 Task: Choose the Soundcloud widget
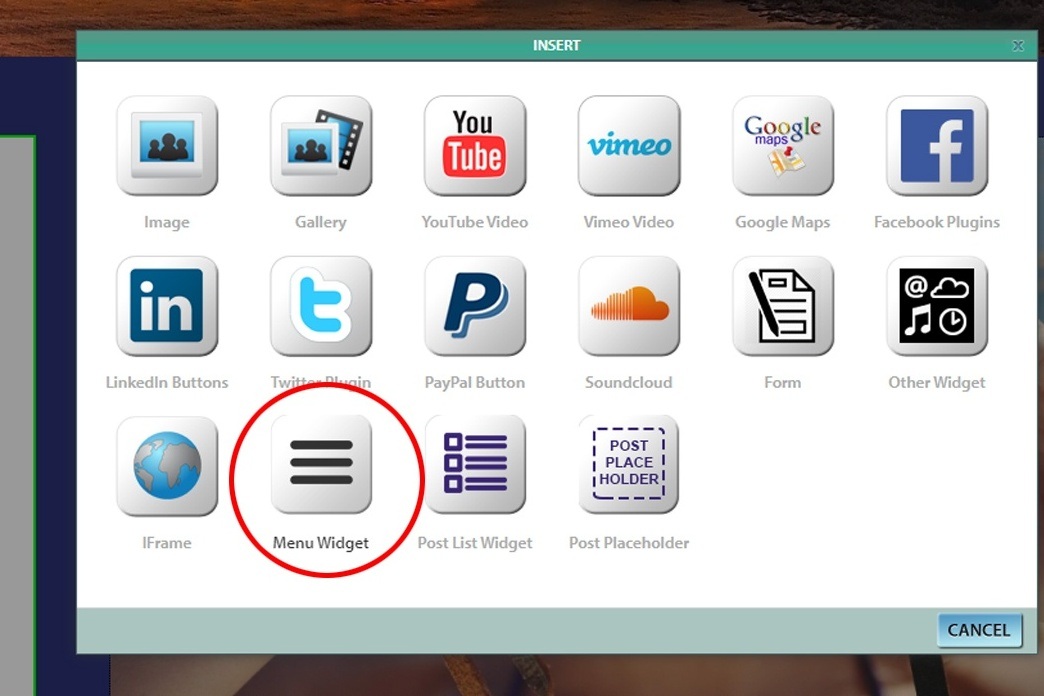(628, 306)
